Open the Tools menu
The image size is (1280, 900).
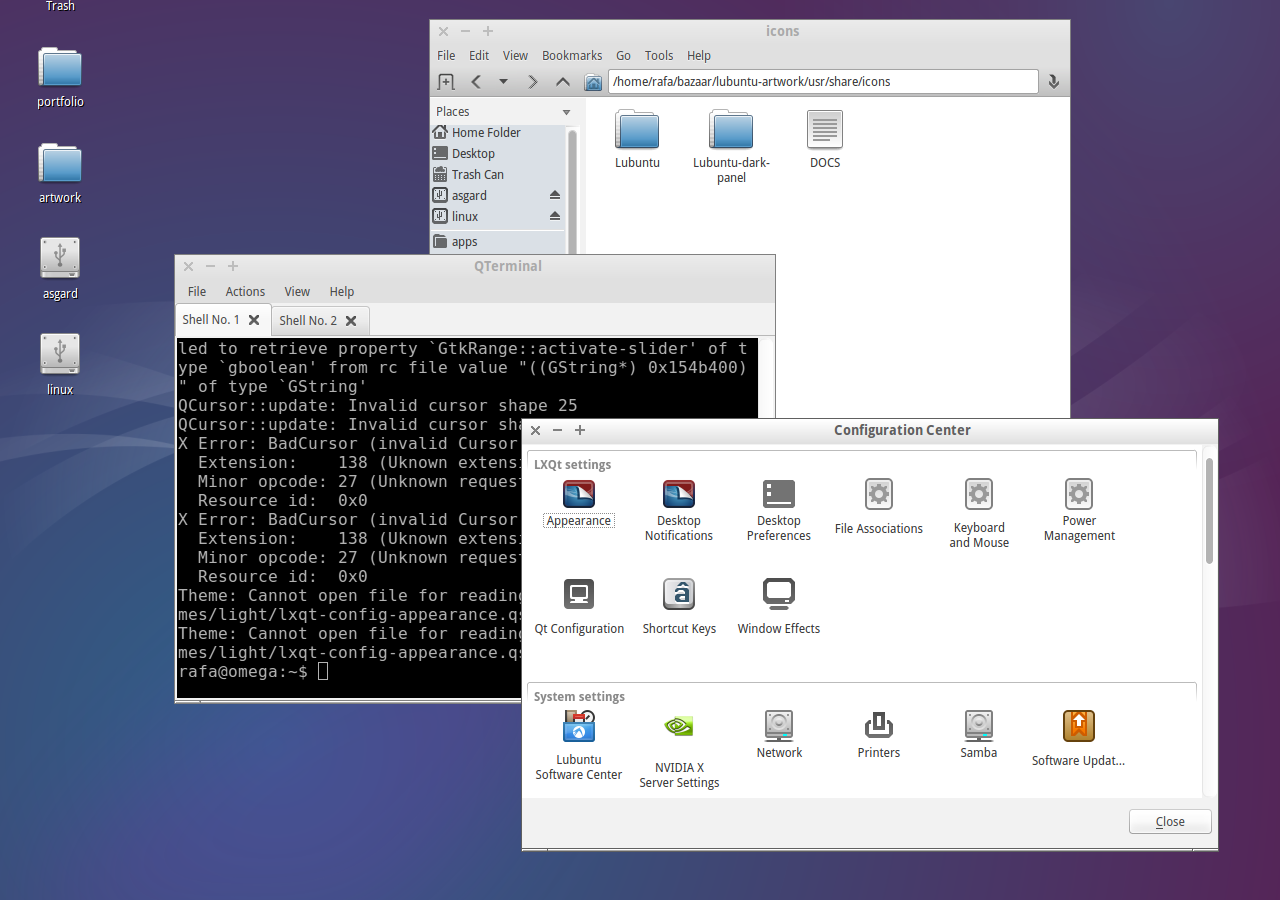click(659, 55)
